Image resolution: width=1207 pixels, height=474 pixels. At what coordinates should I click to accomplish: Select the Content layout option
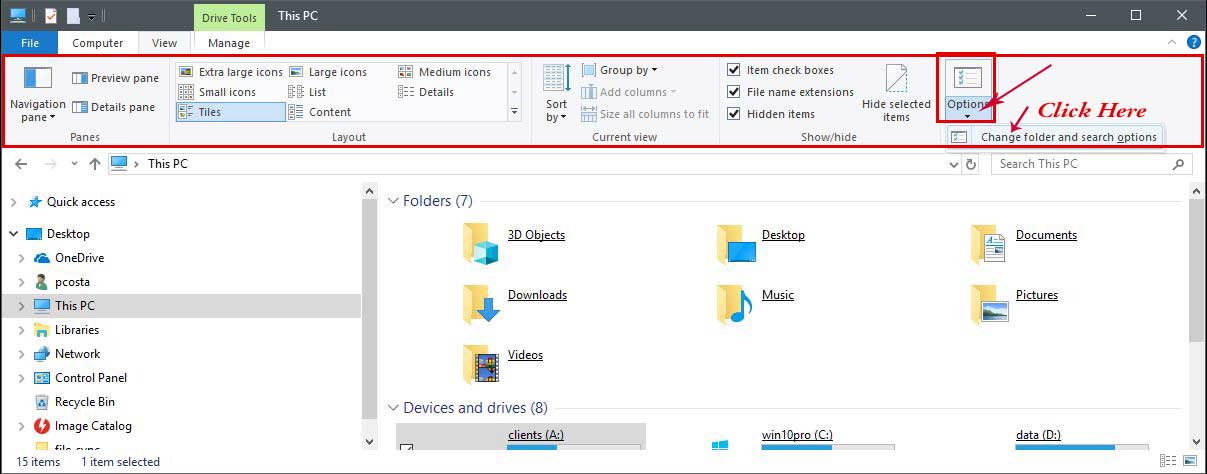point(320,112)
